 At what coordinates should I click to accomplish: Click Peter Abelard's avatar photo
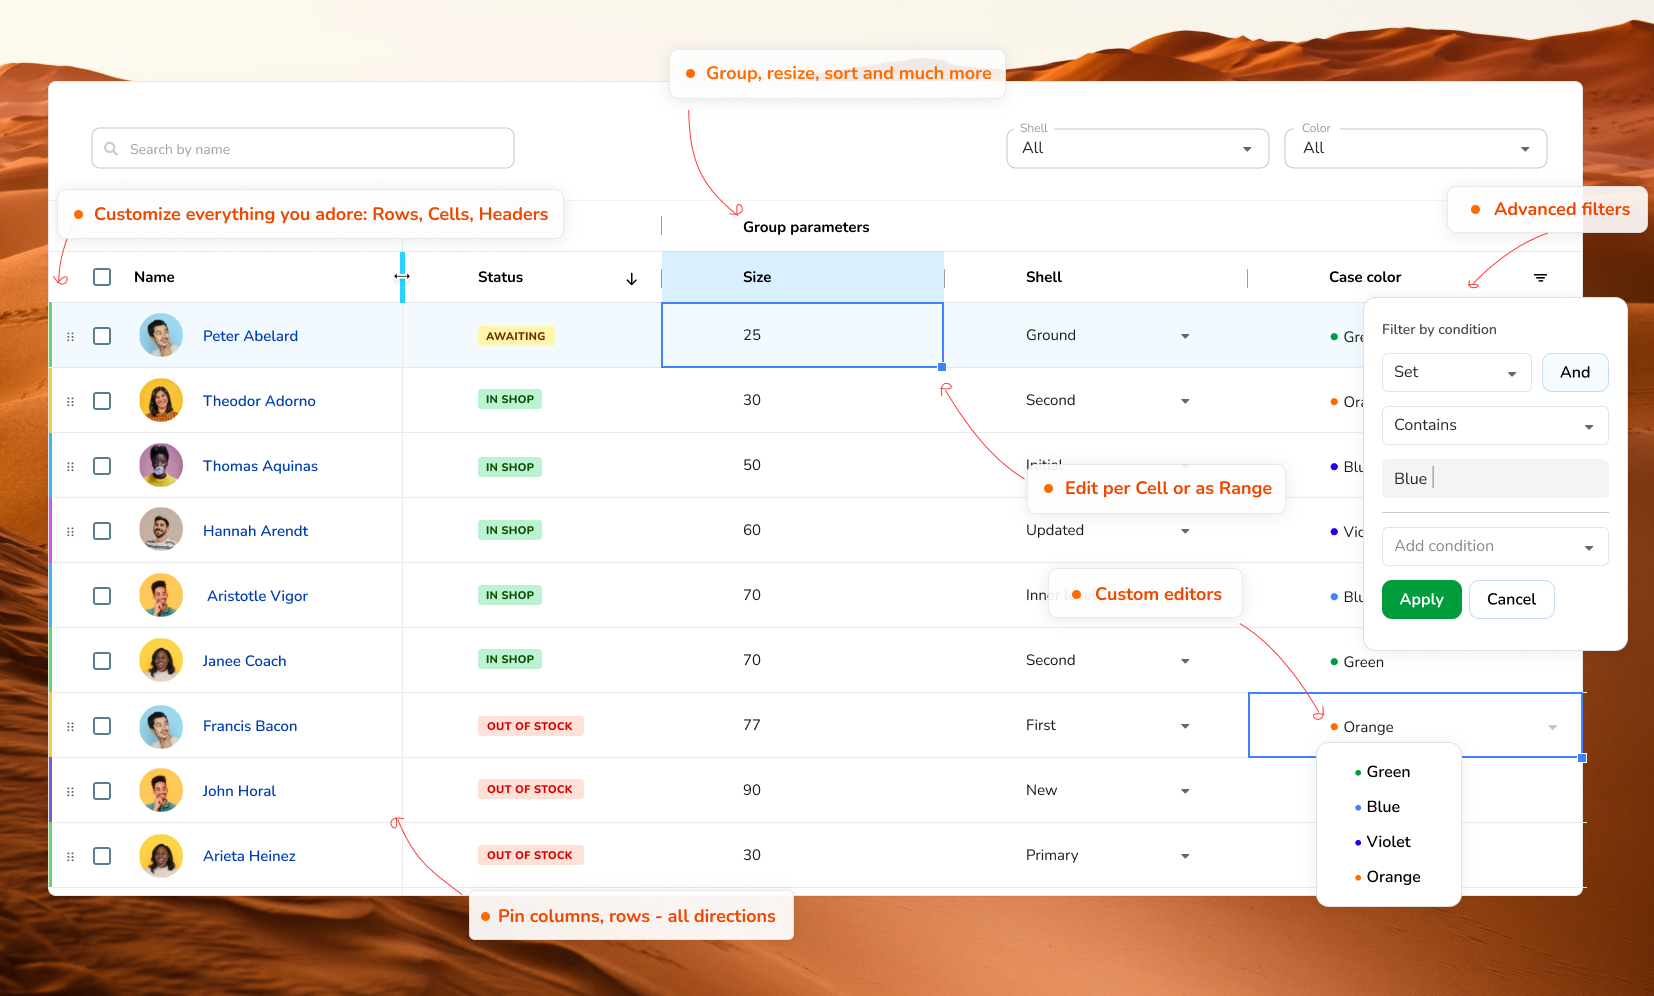point(161,335)
